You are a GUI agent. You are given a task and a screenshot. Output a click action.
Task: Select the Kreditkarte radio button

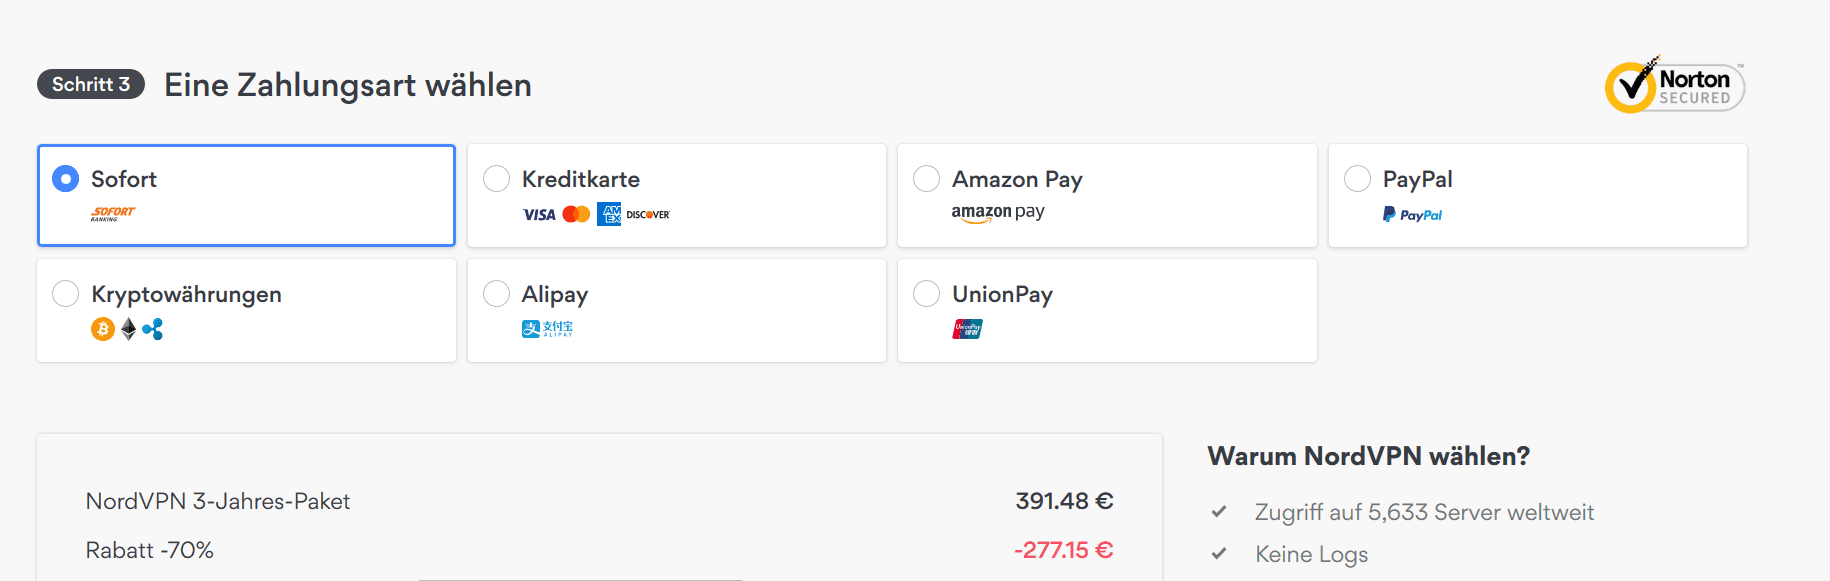pos(496,179)
